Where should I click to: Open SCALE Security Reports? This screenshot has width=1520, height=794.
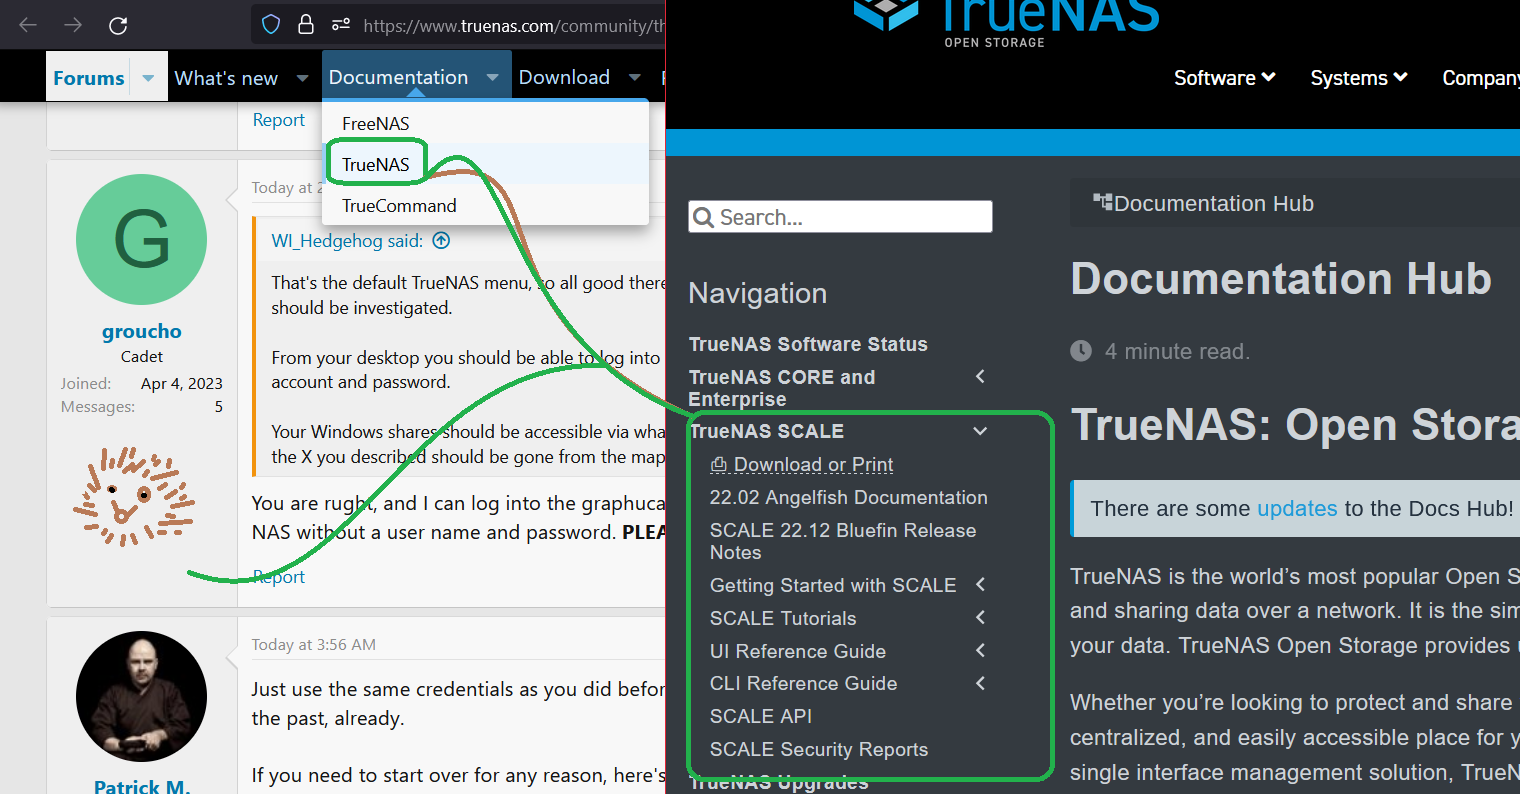click(x=819, y=749)
